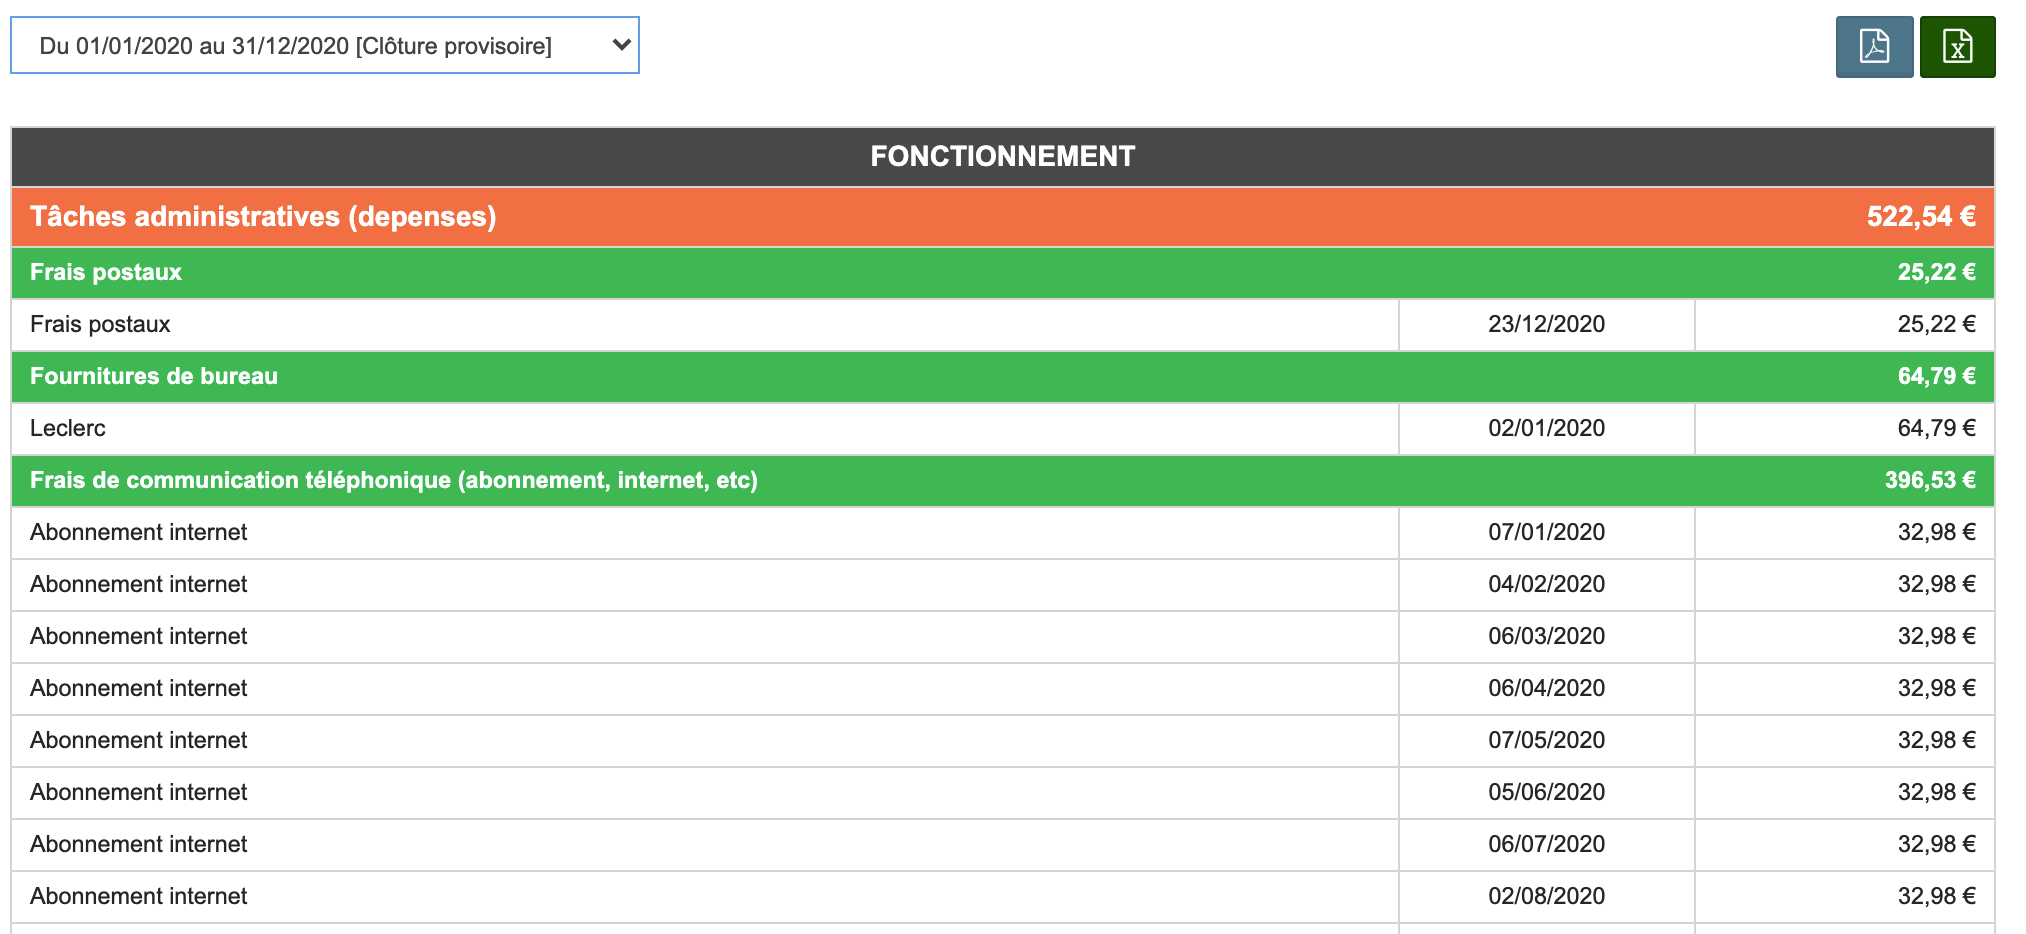Select Abonnement internet entry dated 06/07/2020

(139, 845)
